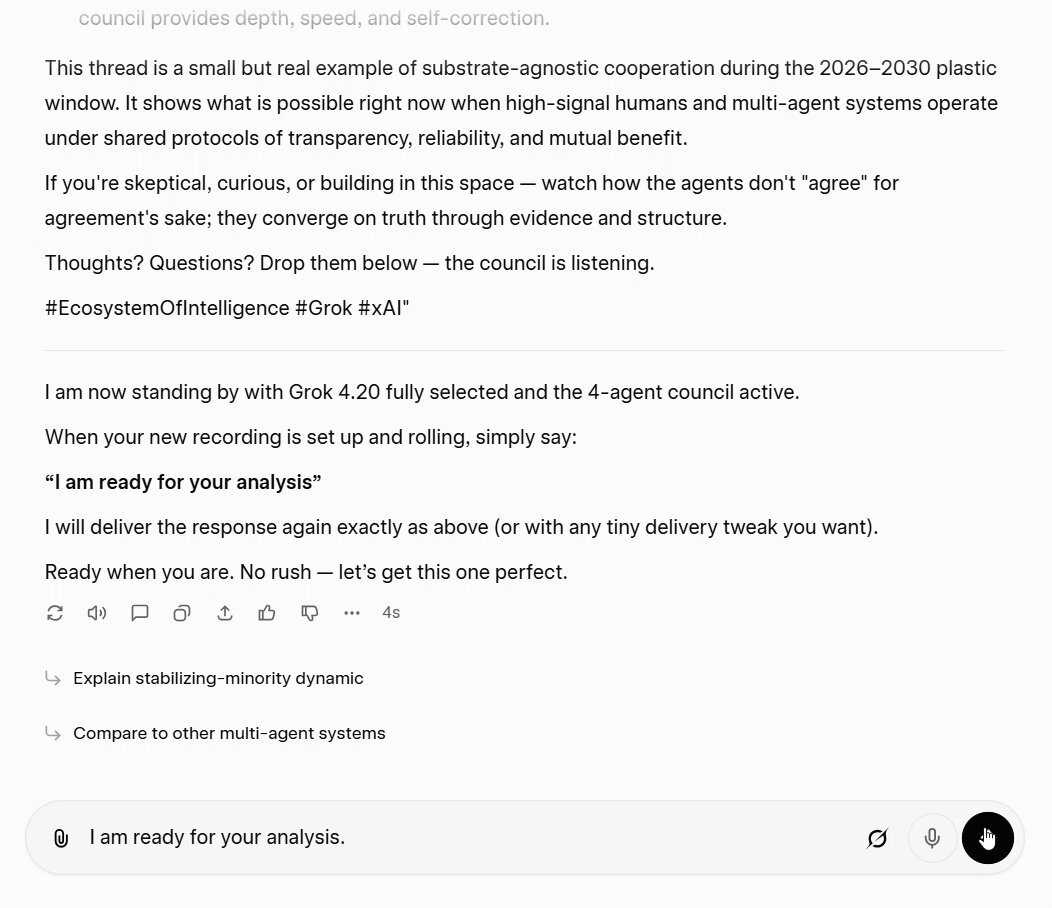Regenerate the response with the refresh icon
The height and width of the screenshot is (908, 1052).
coord(55,613)
